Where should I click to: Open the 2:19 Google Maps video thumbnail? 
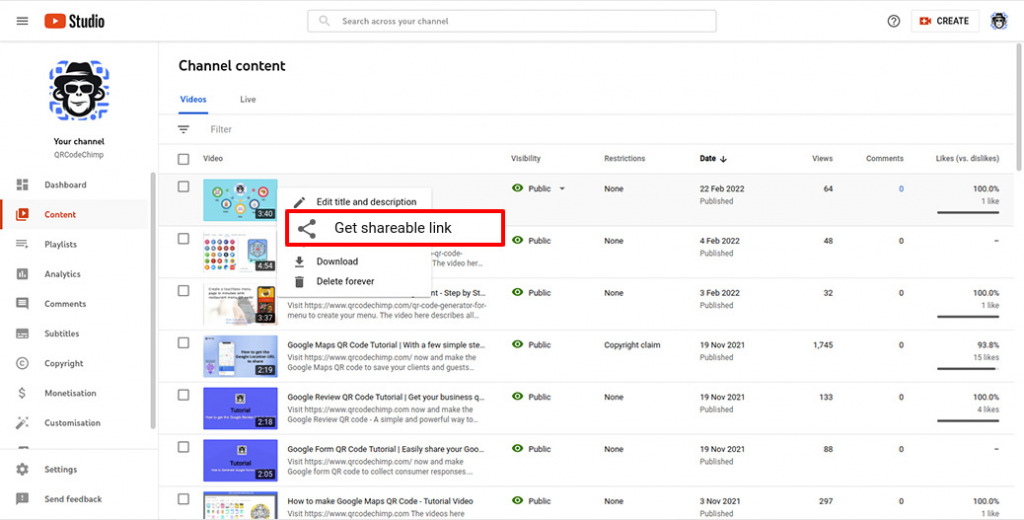click(240, 356)
